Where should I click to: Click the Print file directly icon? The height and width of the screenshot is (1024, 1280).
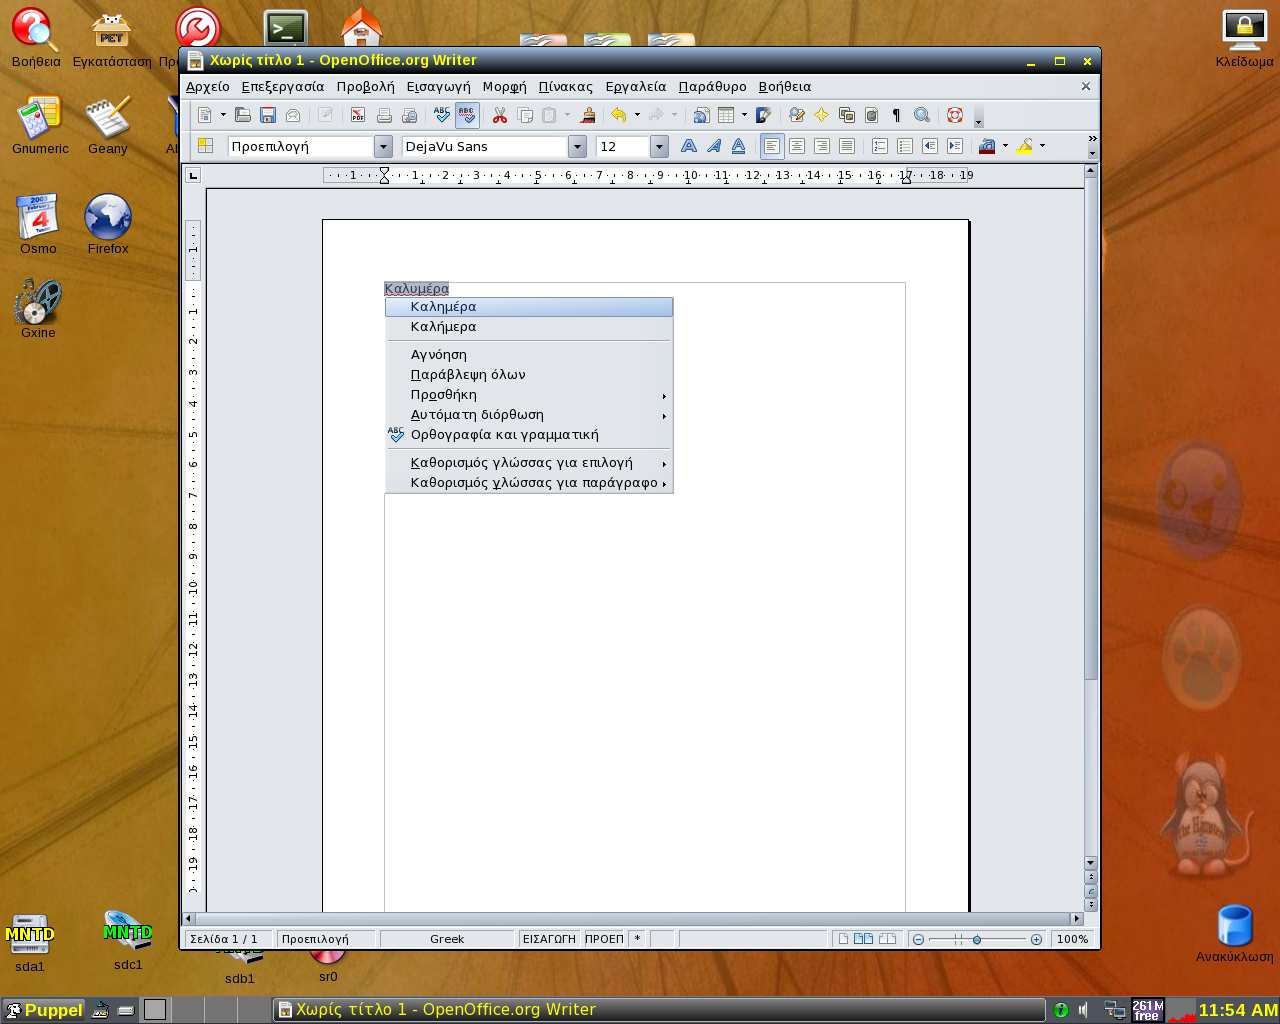384,115
